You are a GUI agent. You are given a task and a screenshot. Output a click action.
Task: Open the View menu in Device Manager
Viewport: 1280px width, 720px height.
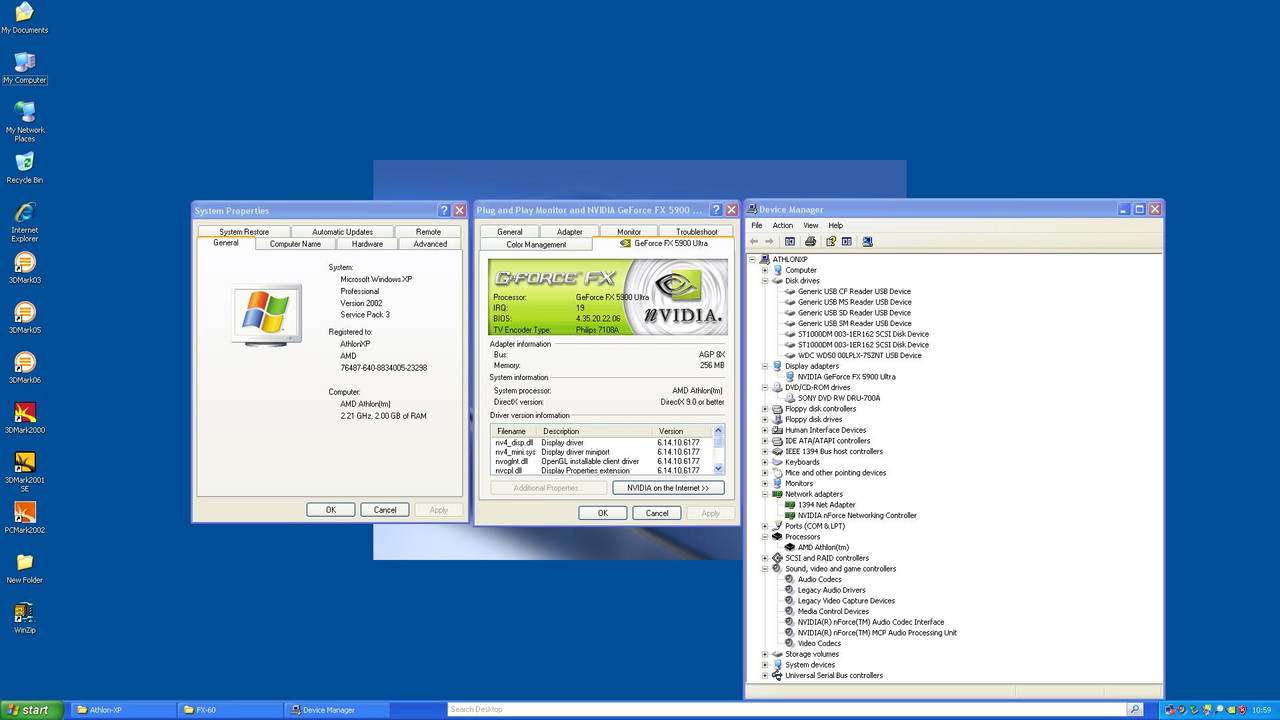pyautogui.click(x=811, y=226)
